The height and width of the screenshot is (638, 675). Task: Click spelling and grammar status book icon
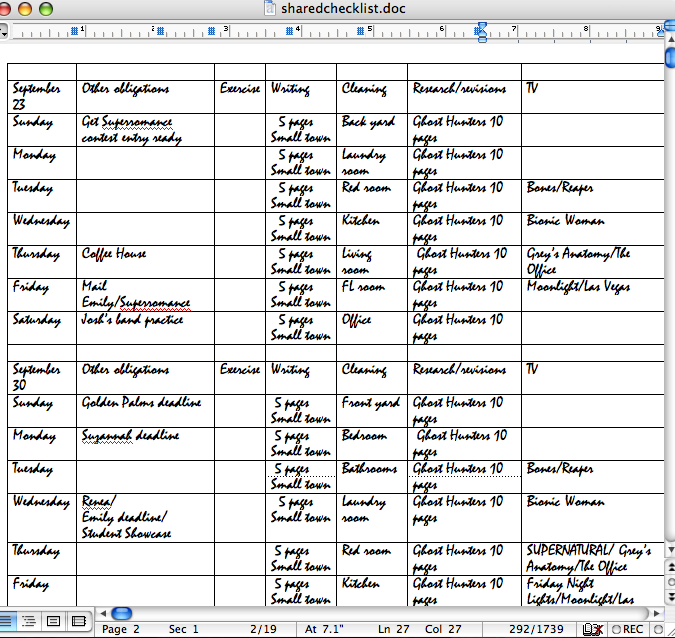click(x=592, y=629)
